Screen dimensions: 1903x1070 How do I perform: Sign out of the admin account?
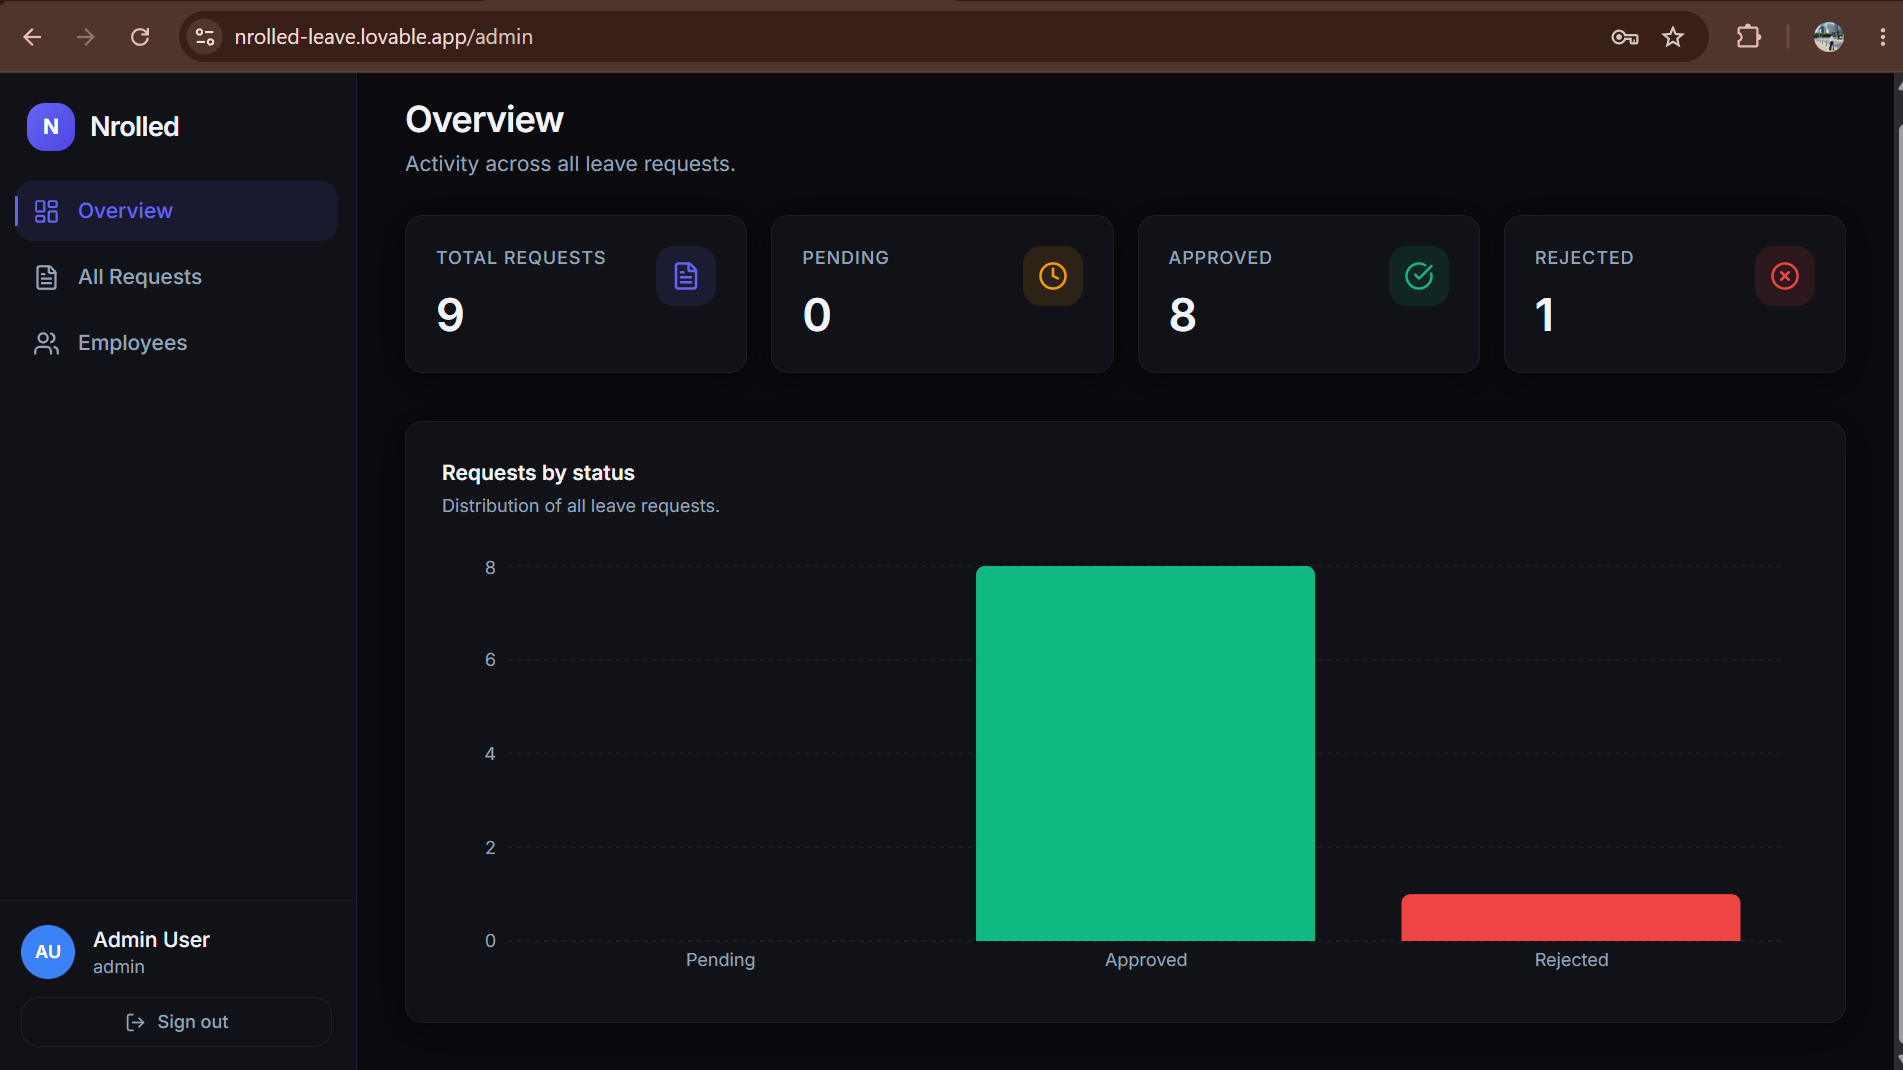click(x=176, y=1022)
